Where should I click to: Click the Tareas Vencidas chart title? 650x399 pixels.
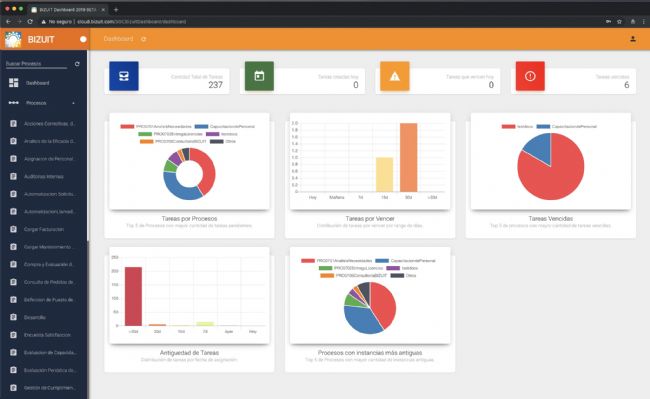pos(551,218)
